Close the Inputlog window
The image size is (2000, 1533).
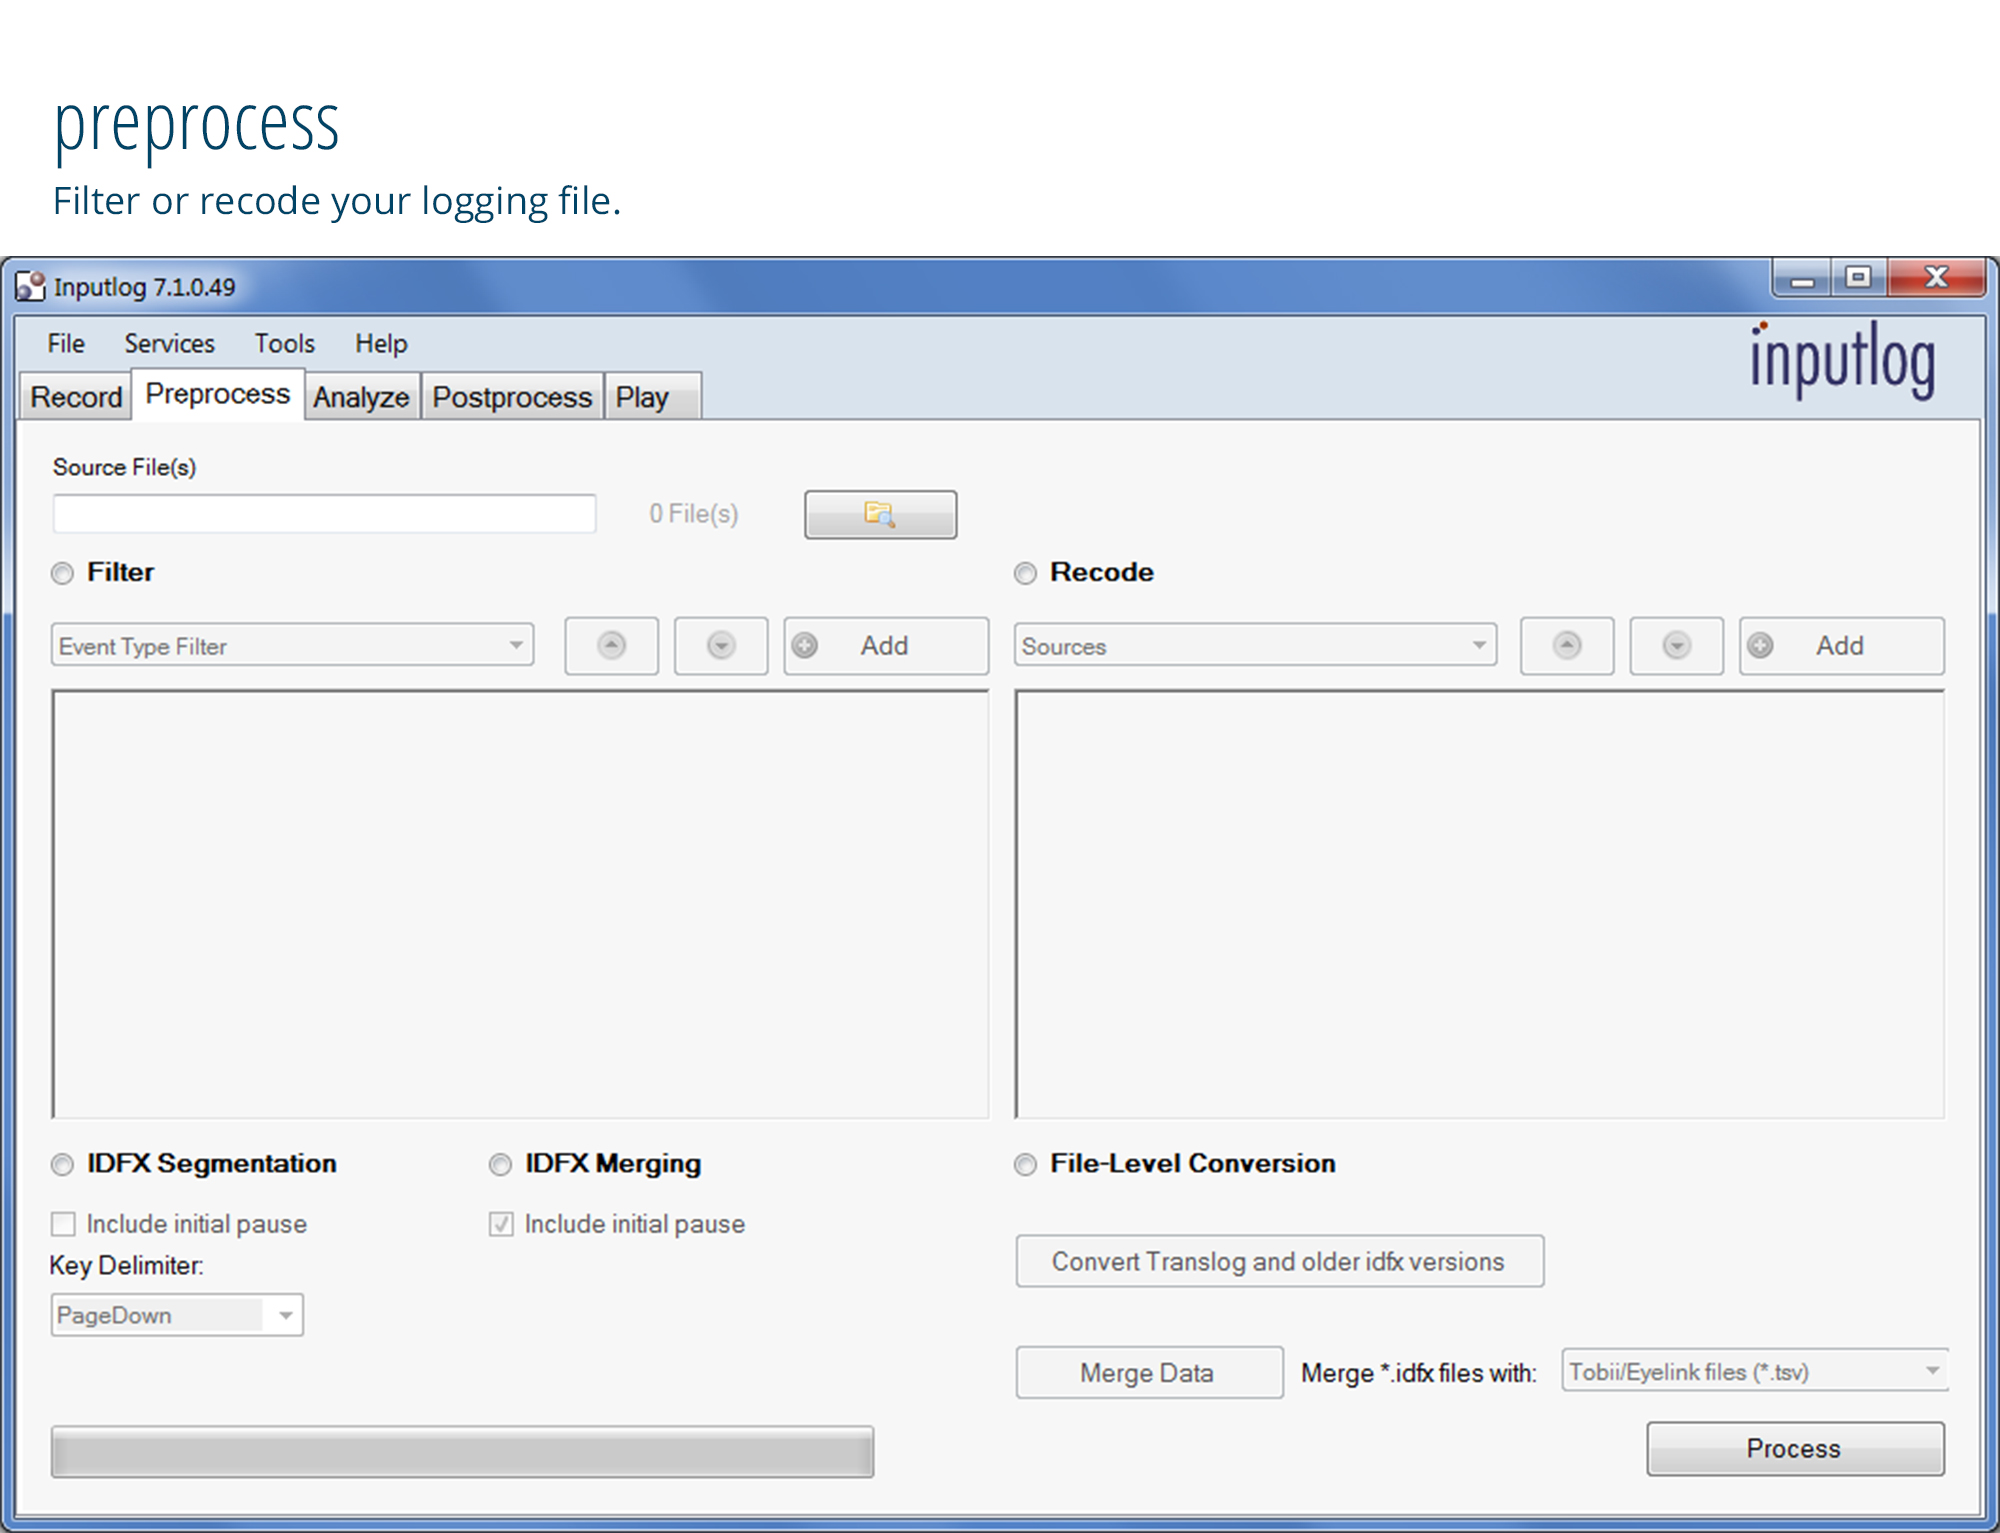(x=1936, y=279)
